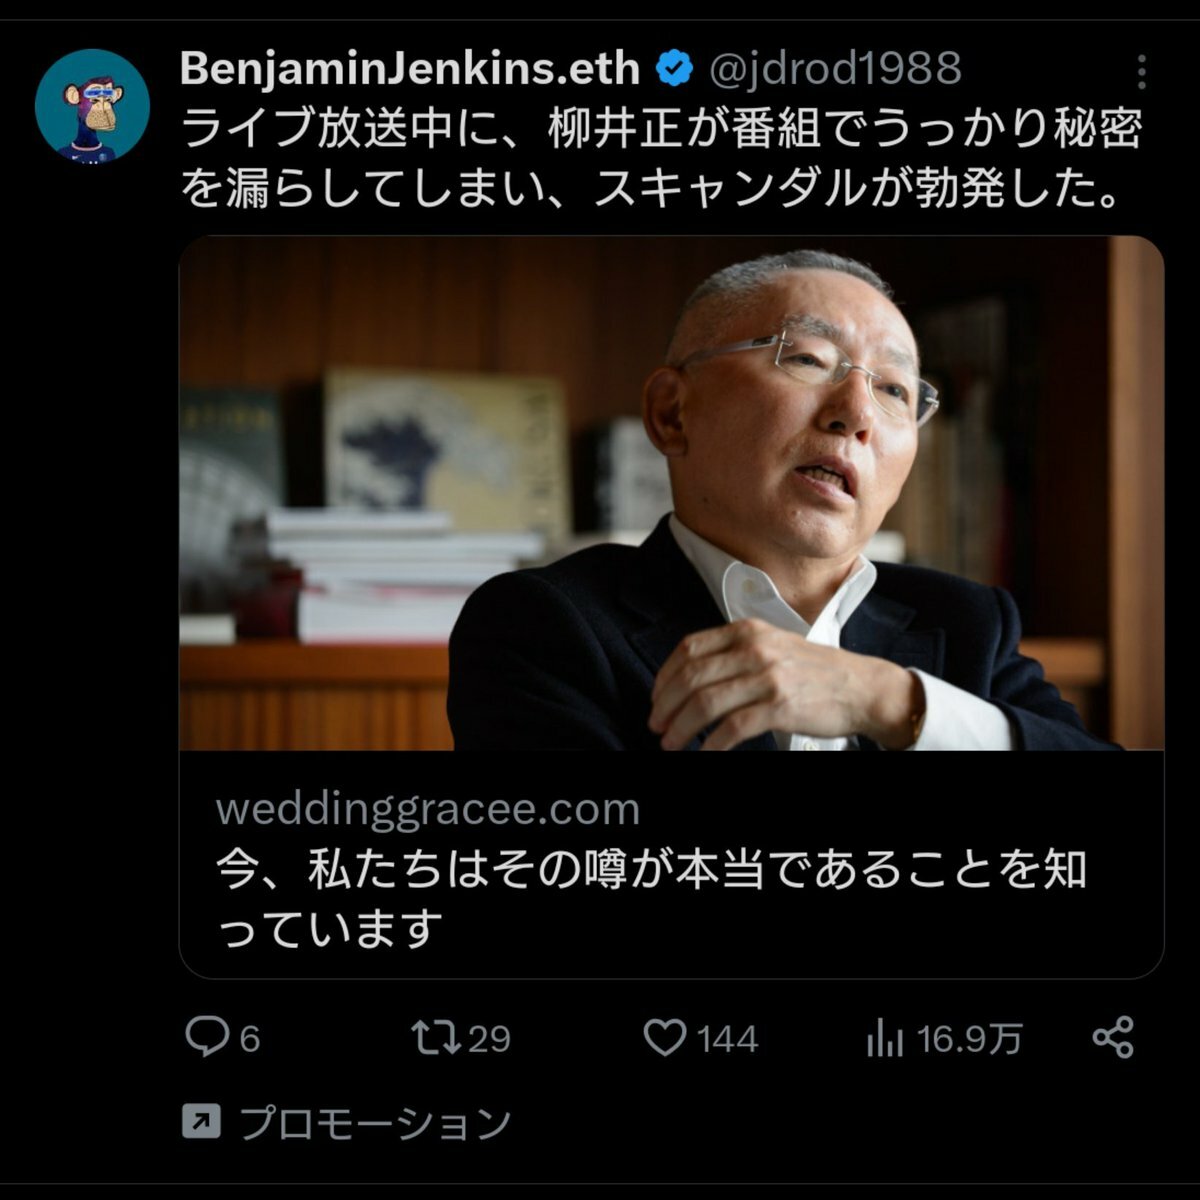Click the promotion arrow box icon
The width and height of the screenshot is (1200, 1200).
(x=201, y=1123)
